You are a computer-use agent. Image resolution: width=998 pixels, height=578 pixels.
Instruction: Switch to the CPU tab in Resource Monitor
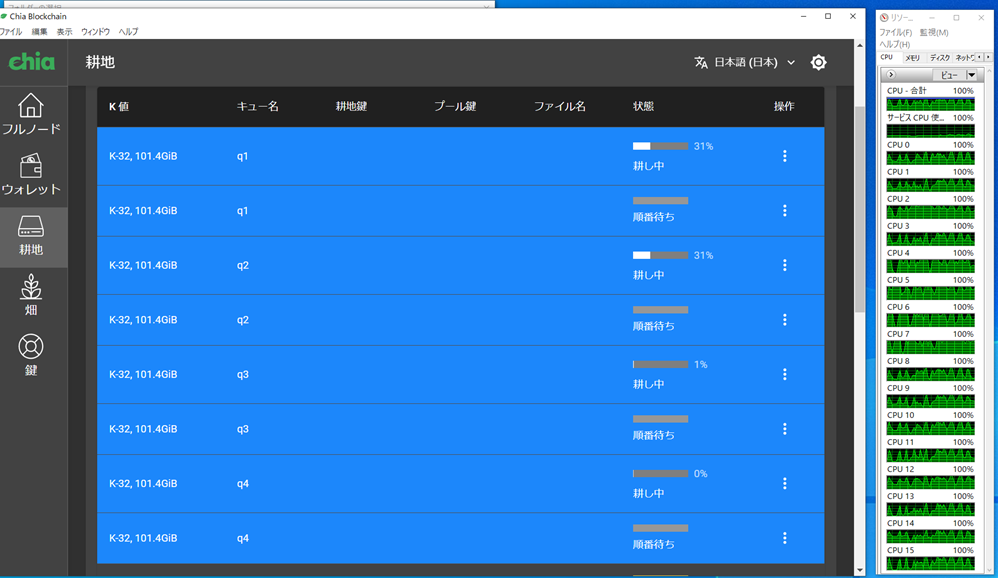pos(887,57)
